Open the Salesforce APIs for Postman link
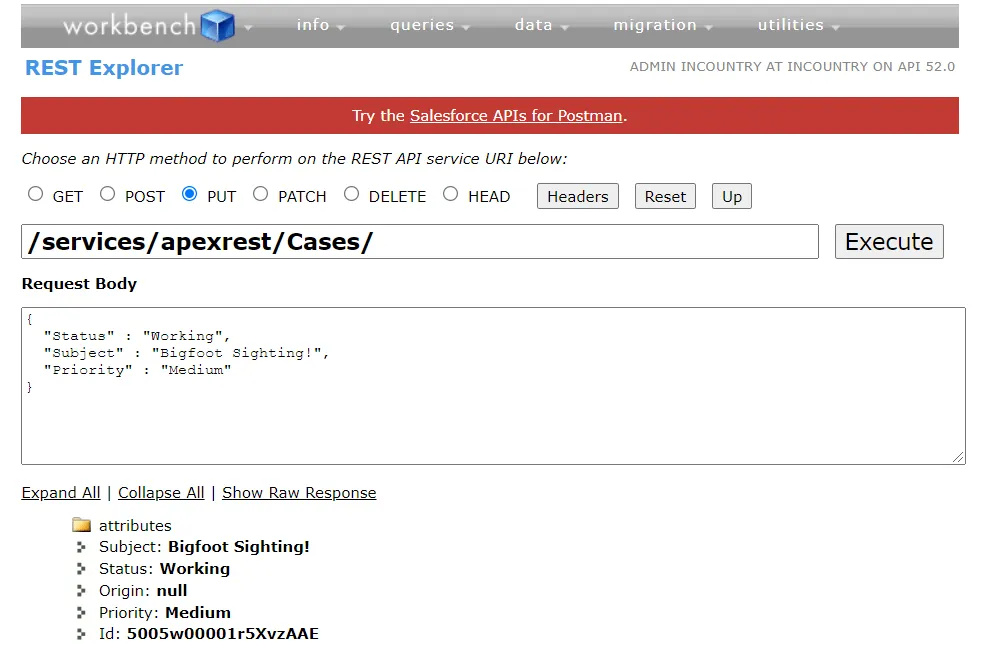The image size is (981, 666). pos(516,116)
